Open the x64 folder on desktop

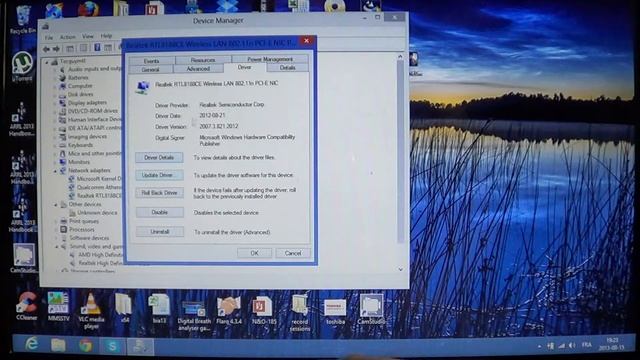point(124,307)
